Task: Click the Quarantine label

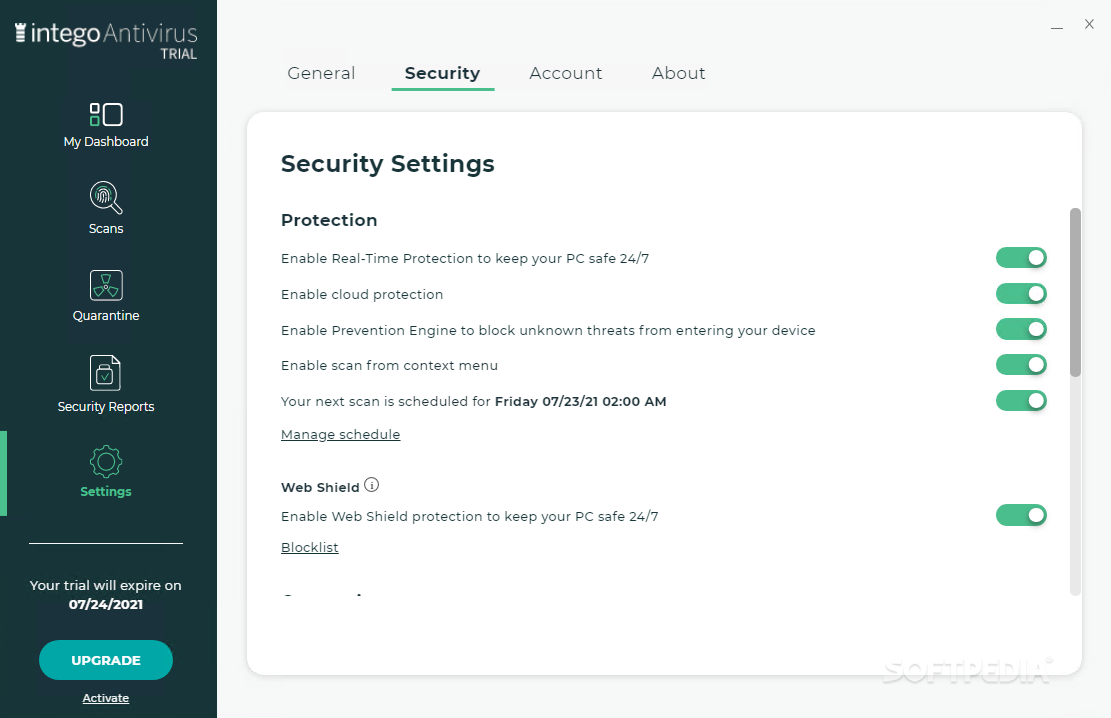Action: coord(106,315)
